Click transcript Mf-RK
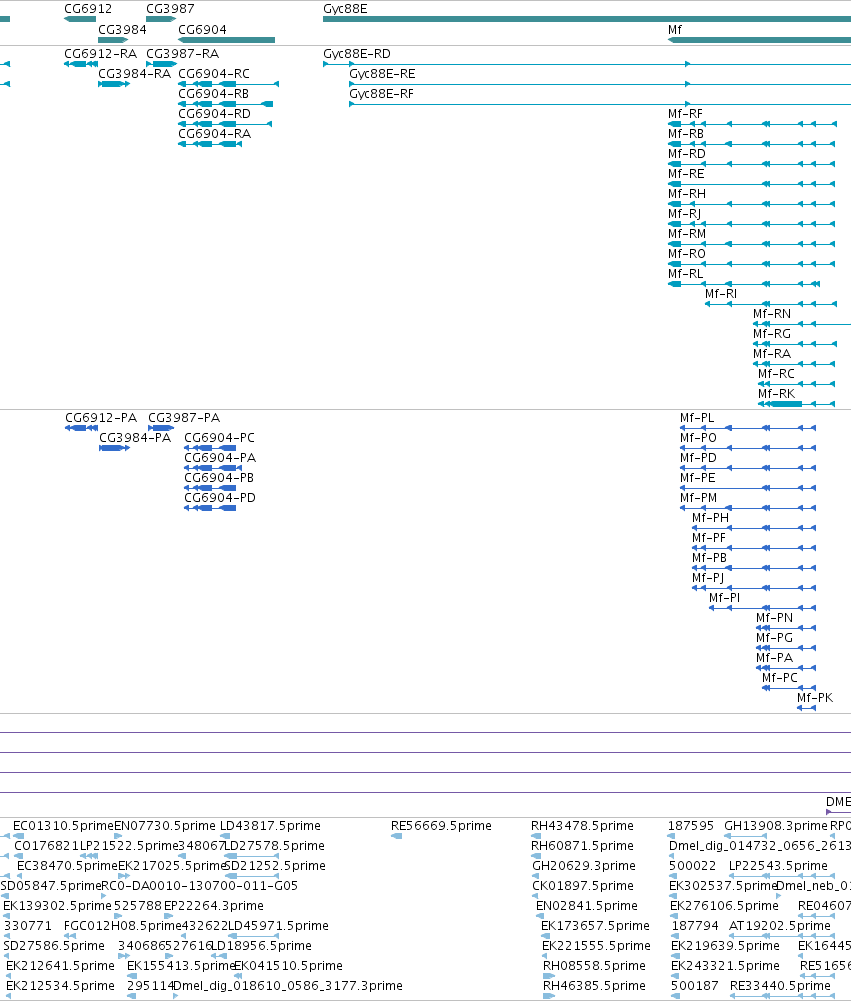Viewport: 851px width, 1001px height. click(776, 393)
